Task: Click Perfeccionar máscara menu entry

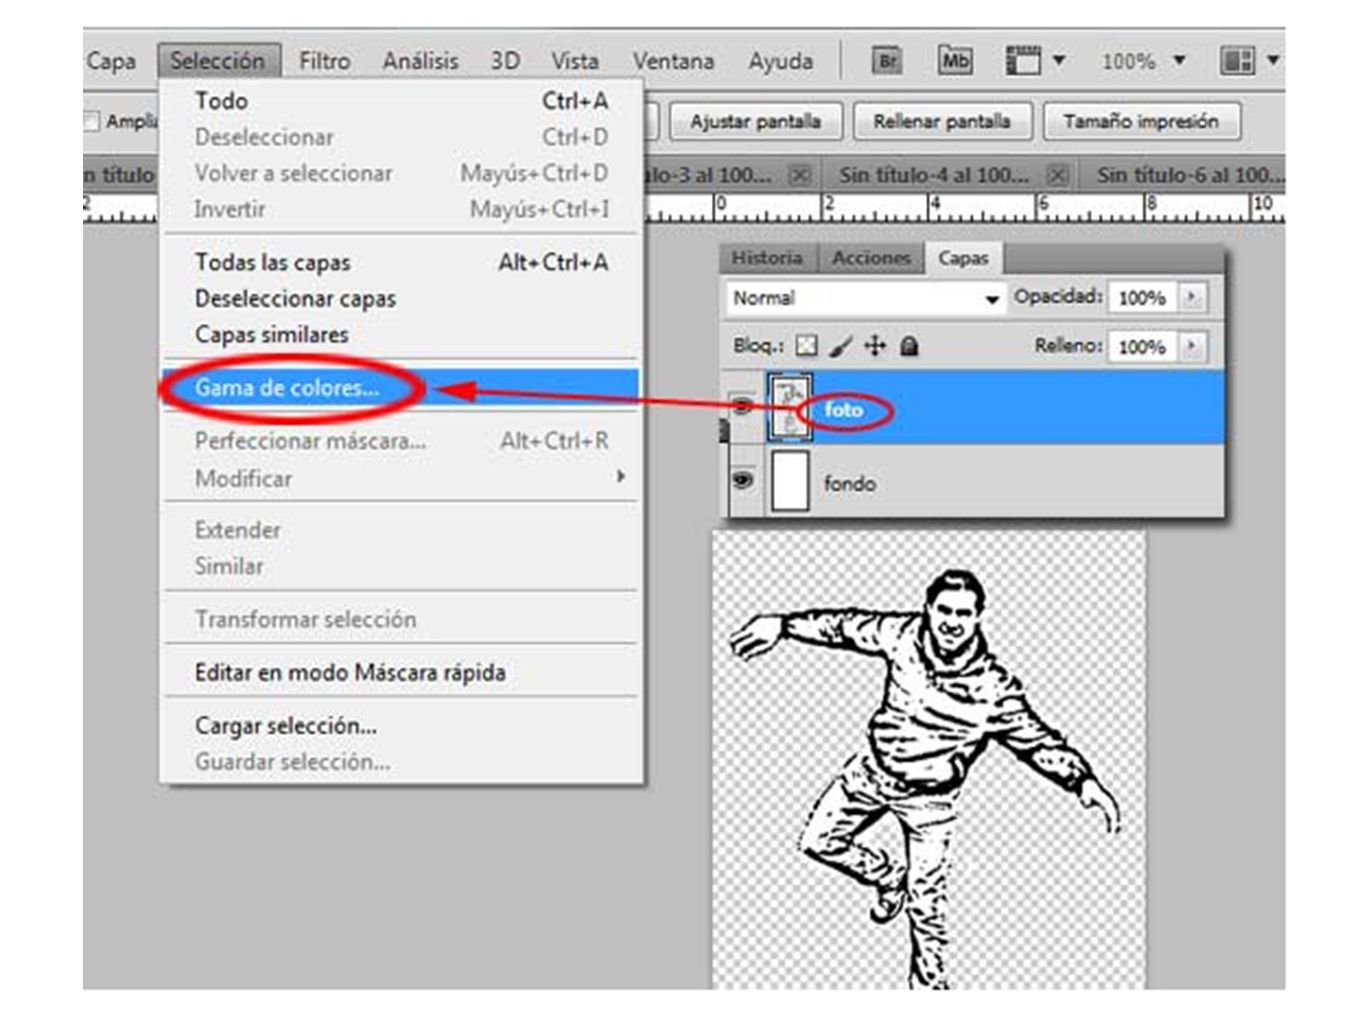Action: 400,441
